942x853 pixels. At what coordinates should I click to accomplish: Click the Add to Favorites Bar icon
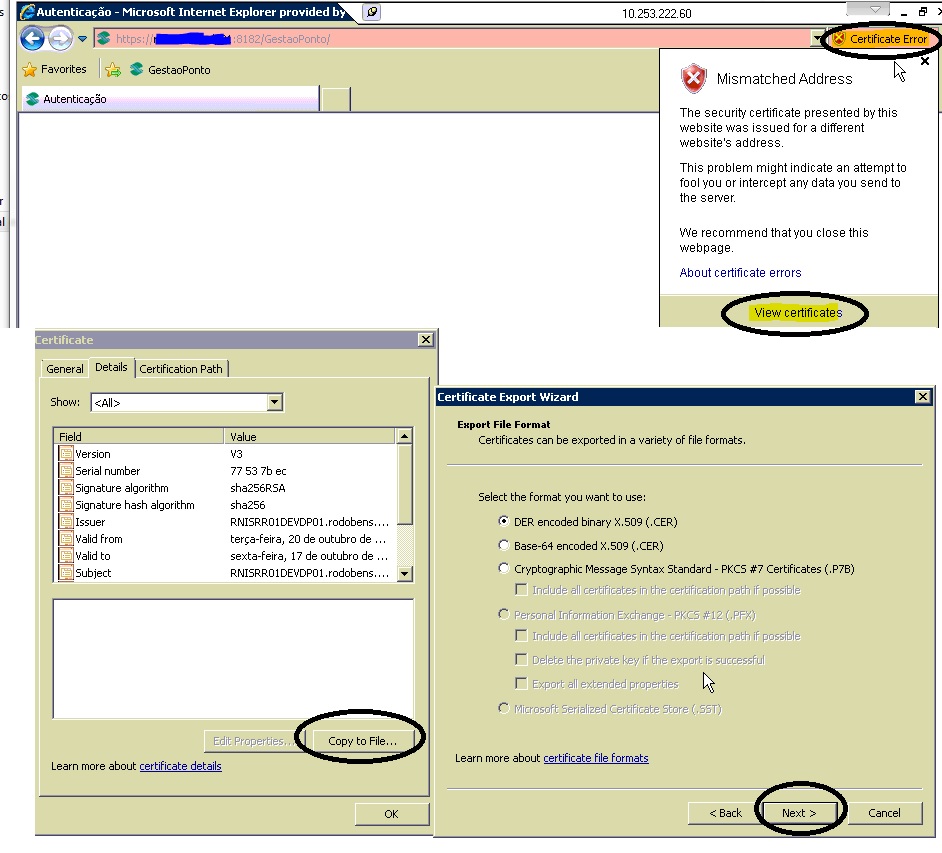tap(113, 70)
